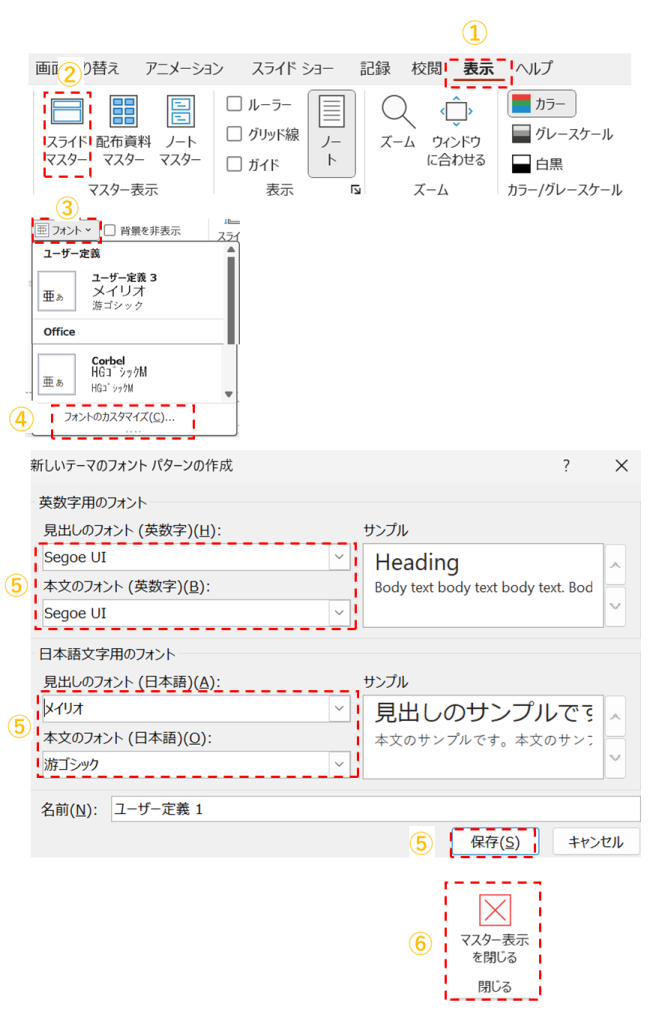Click the Name (名前) text field
This screenshot has height=1024, width=653.
pyautogui.click(x=374, y=808)
